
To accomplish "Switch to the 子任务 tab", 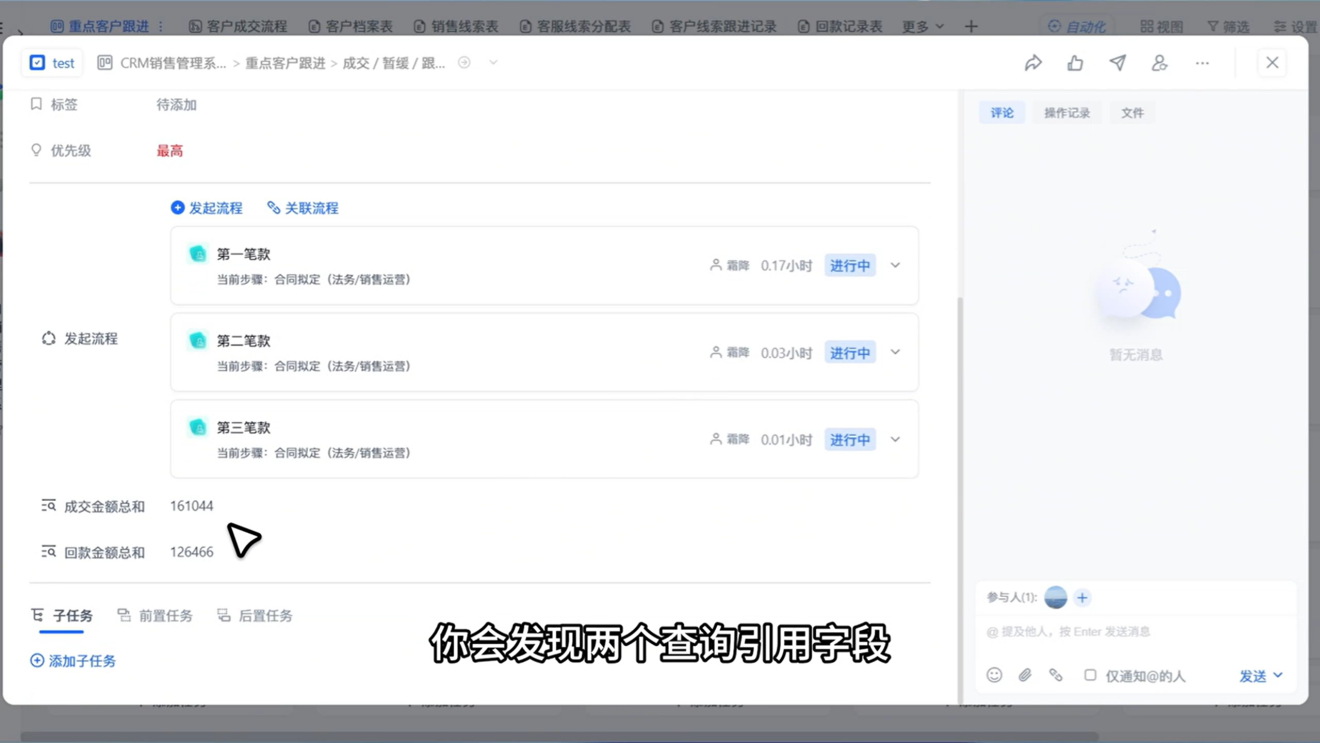I will [x=62, y=616].
